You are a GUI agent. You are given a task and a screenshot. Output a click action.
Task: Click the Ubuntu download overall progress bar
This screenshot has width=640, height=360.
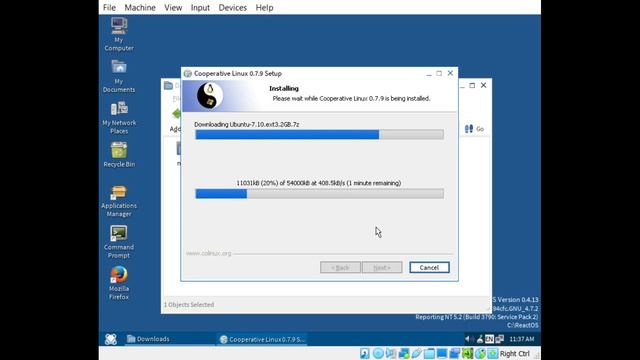tap(319, 134)
